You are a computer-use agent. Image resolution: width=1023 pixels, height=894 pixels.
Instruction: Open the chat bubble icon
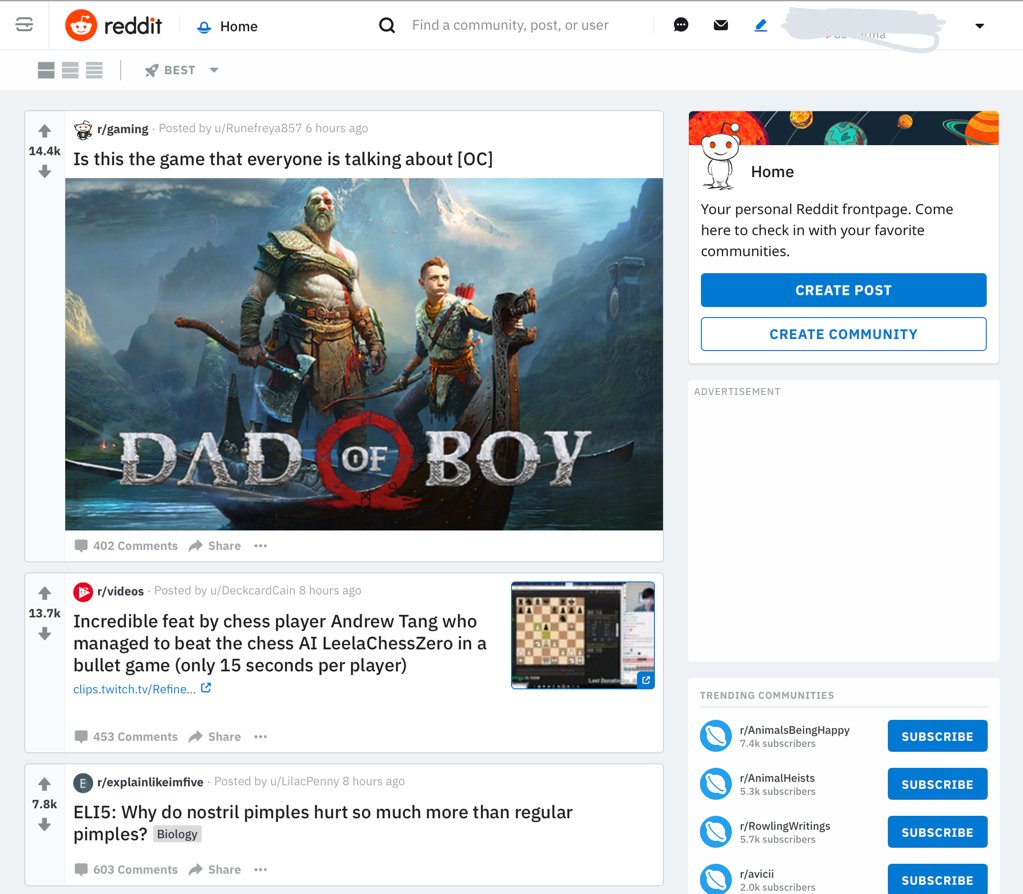click(x=680, y=25)
